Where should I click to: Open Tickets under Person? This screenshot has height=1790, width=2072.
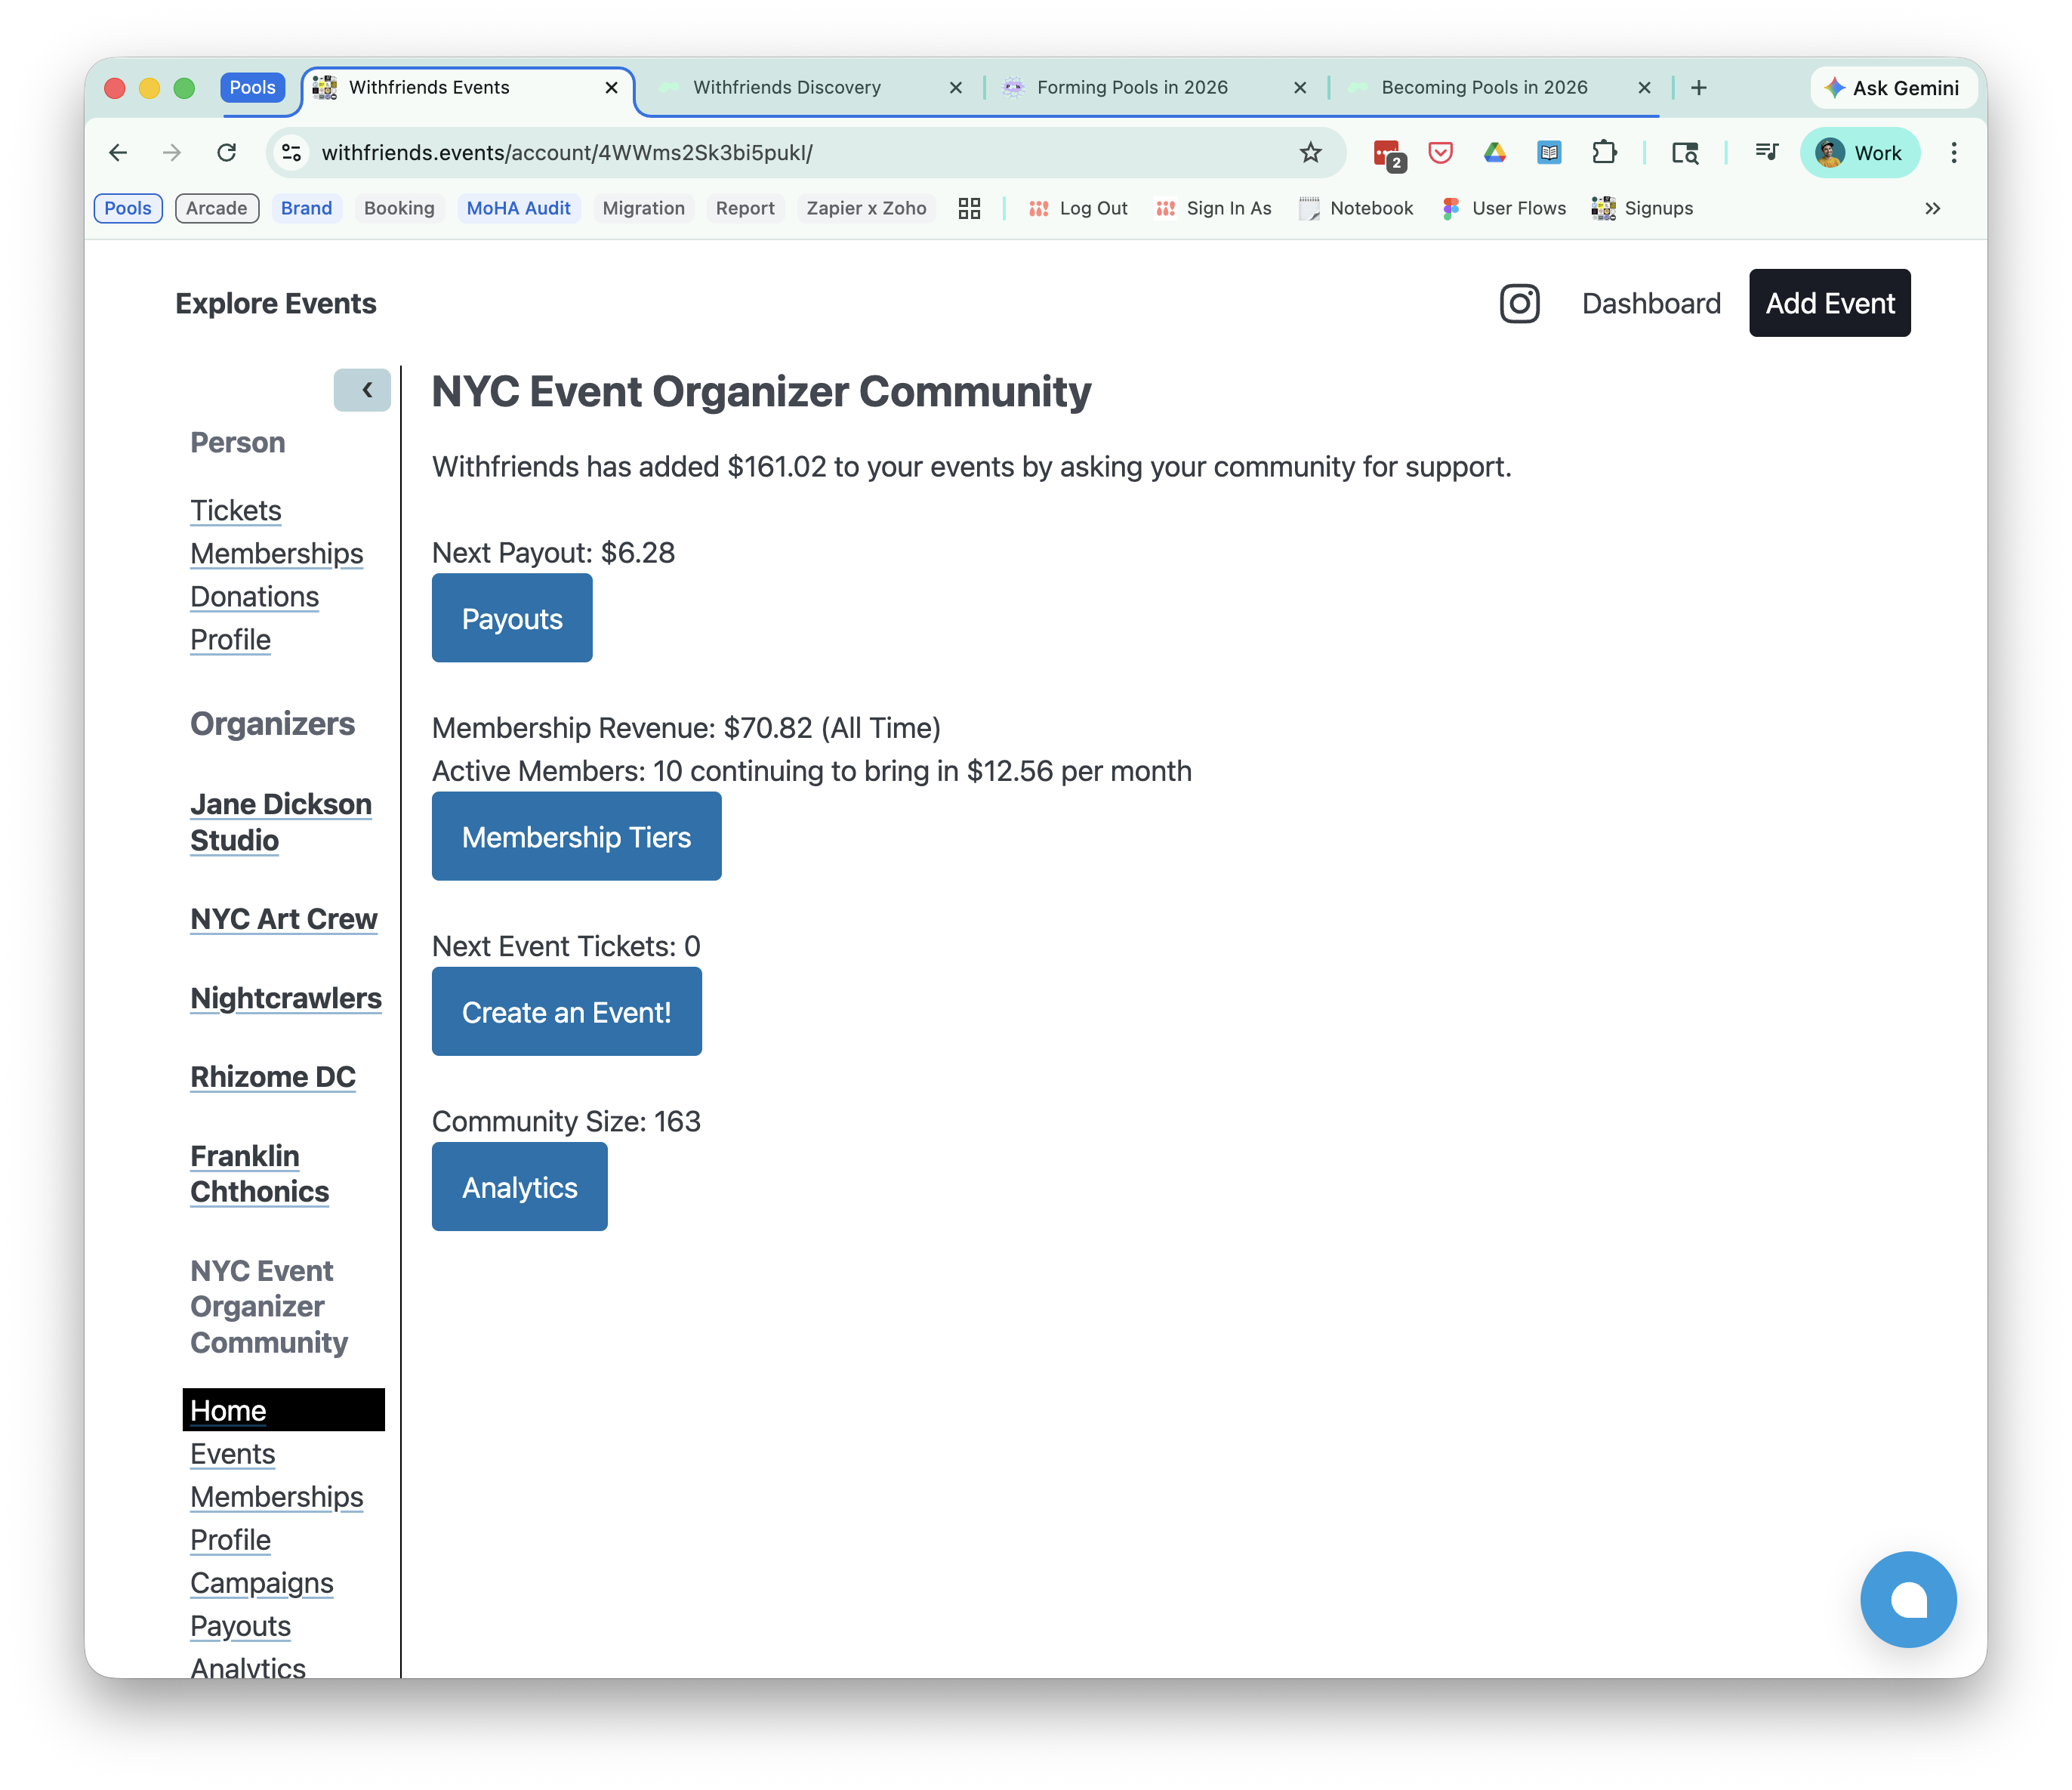pos(236,510)
